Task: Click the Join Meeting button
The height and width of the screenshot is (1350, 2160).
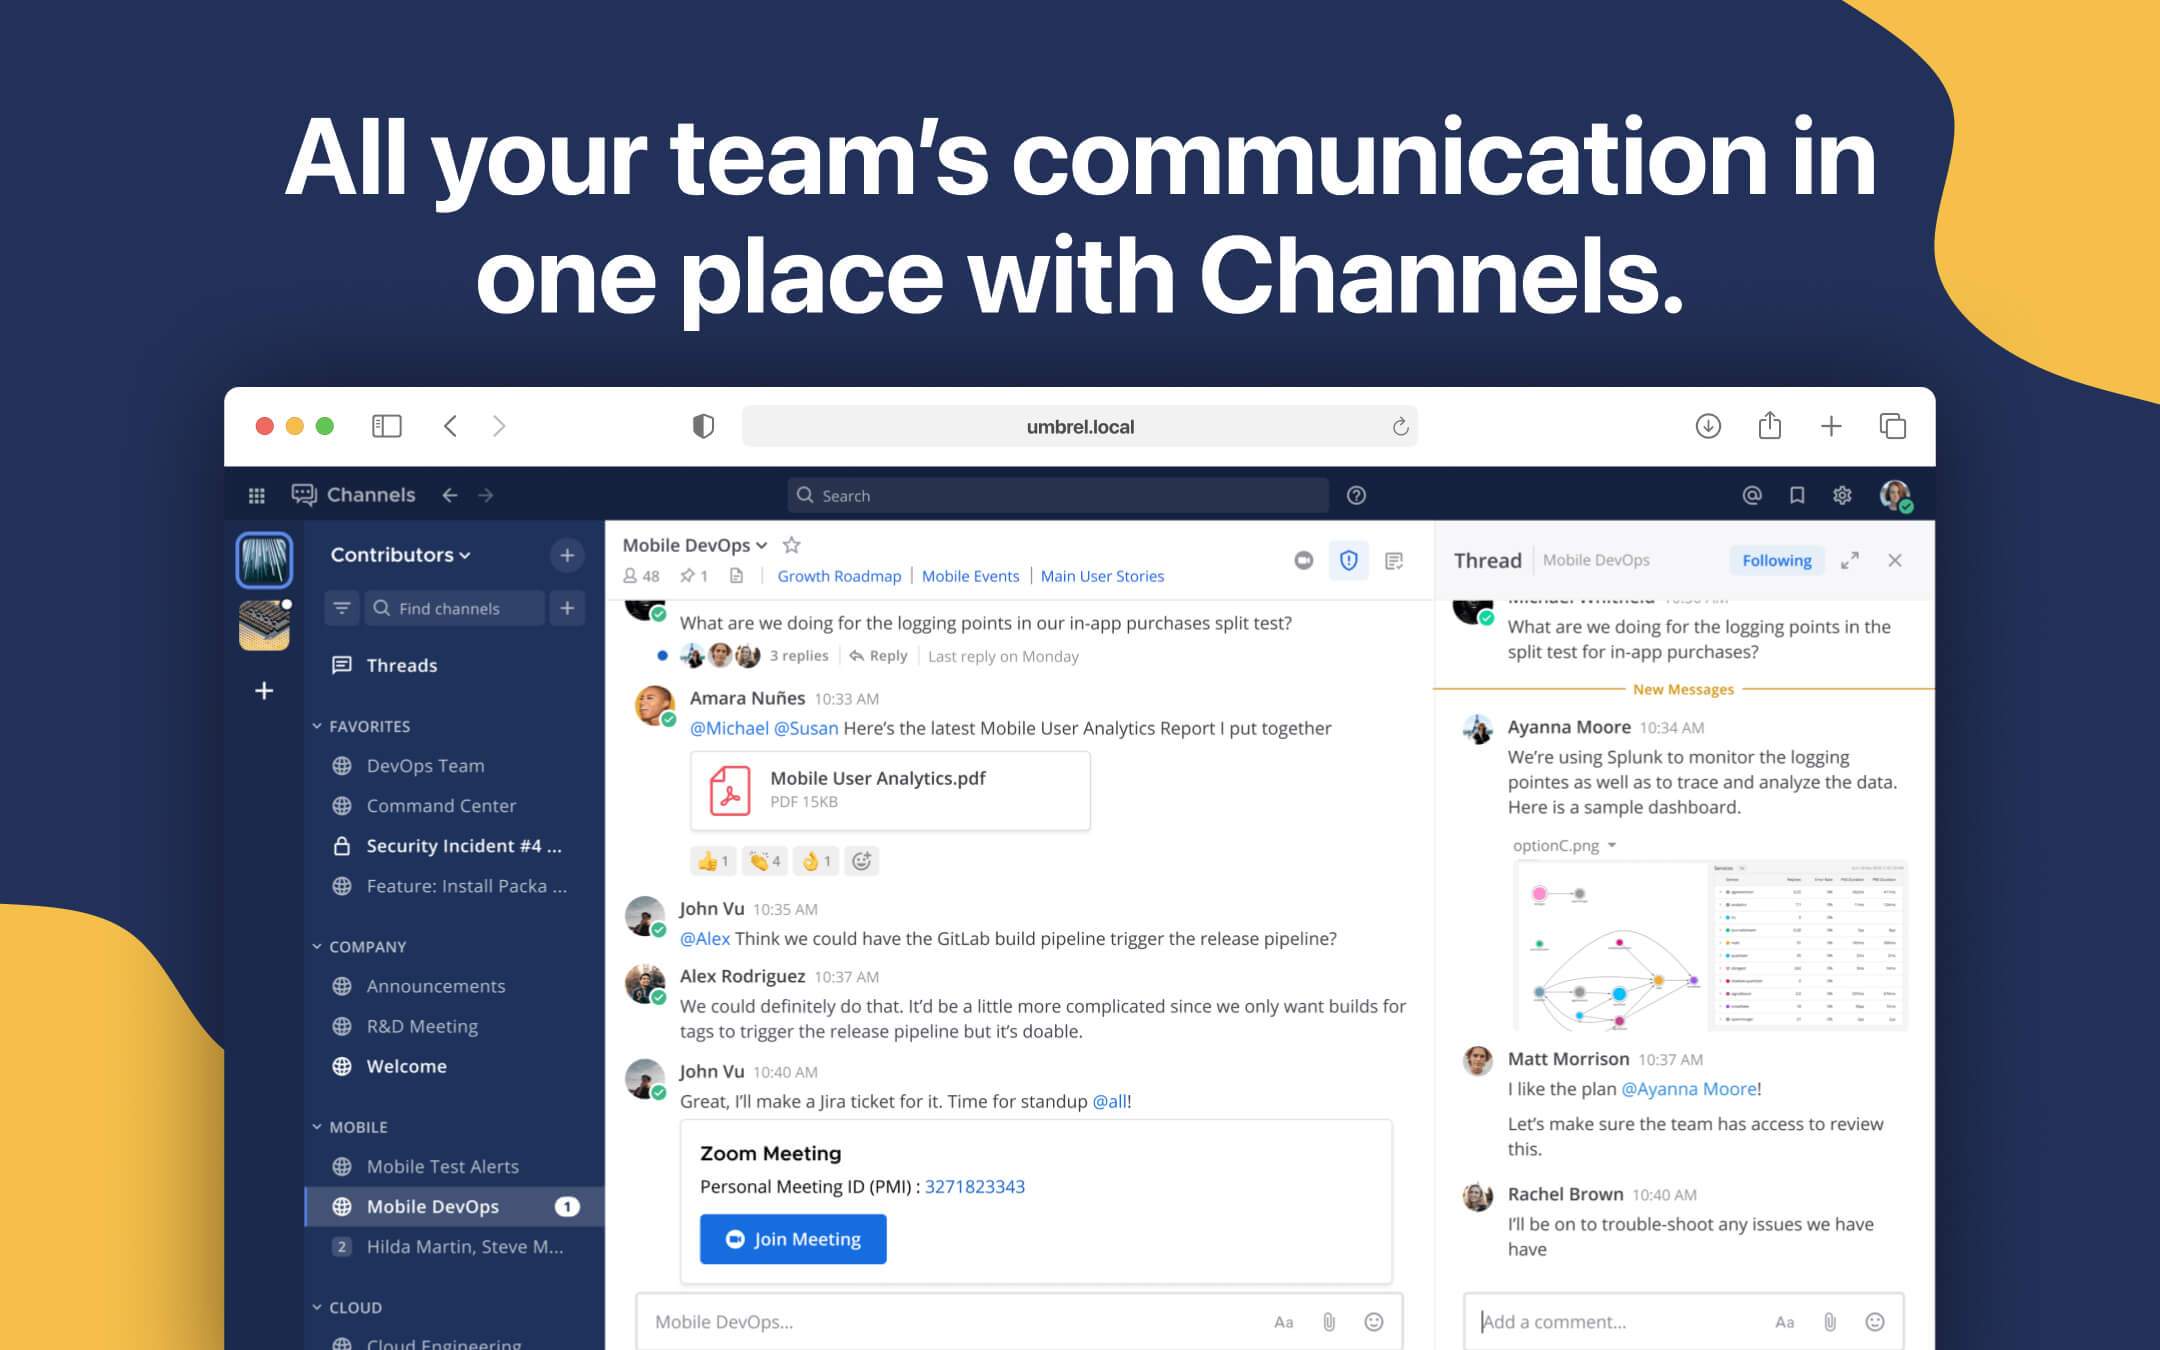Action: pyautogui.click(x=792, y=1239)
